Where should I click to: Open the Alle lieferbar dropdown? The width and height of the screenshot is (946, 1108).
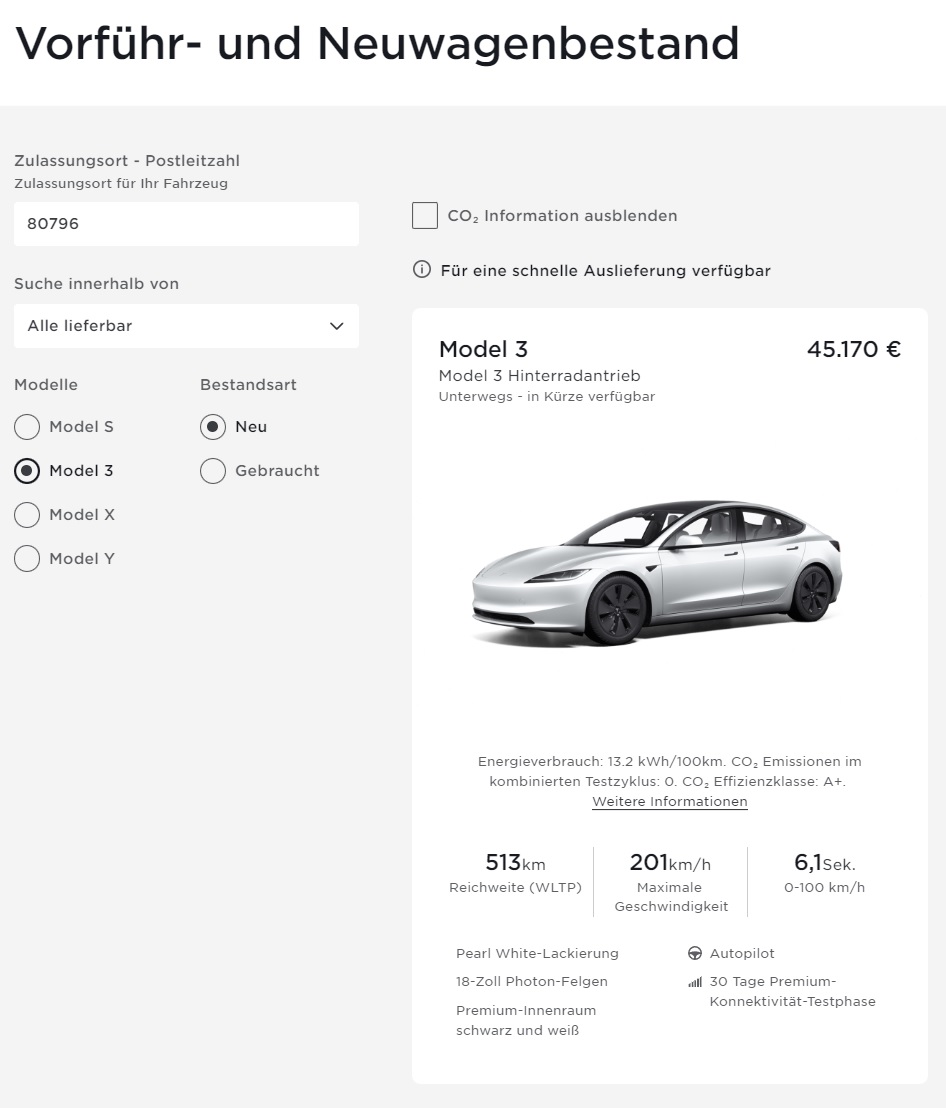[186, 326]
